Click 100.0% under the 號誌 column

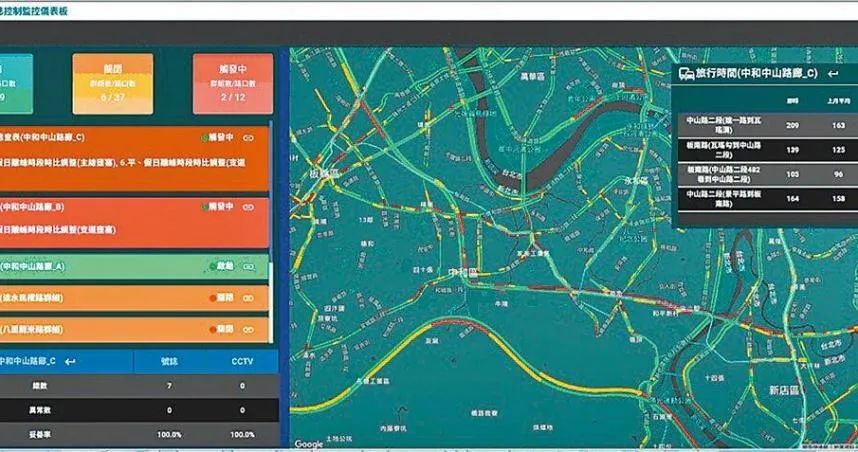point(169,434)
